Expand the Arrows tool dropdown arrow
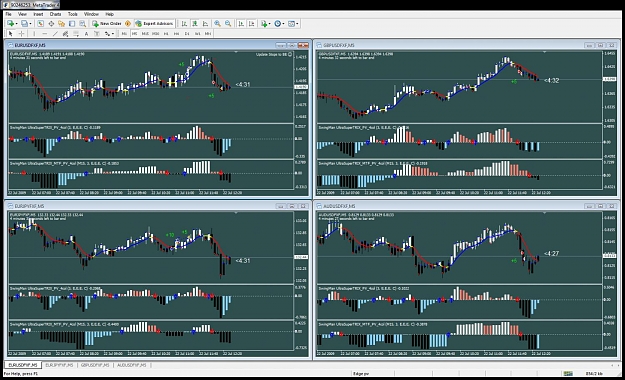 point(113,33)
